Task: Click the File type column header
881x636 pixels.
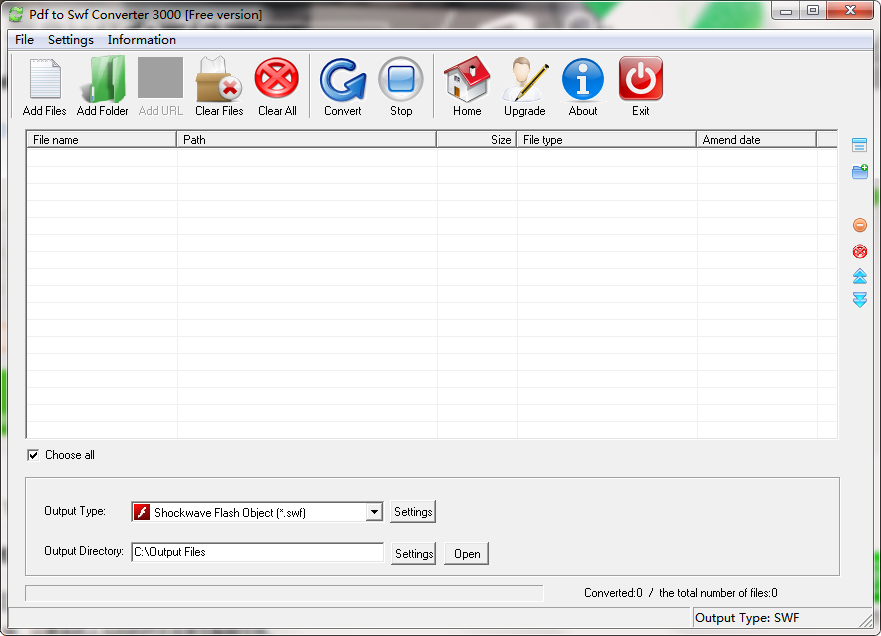Action: (607, 139)
